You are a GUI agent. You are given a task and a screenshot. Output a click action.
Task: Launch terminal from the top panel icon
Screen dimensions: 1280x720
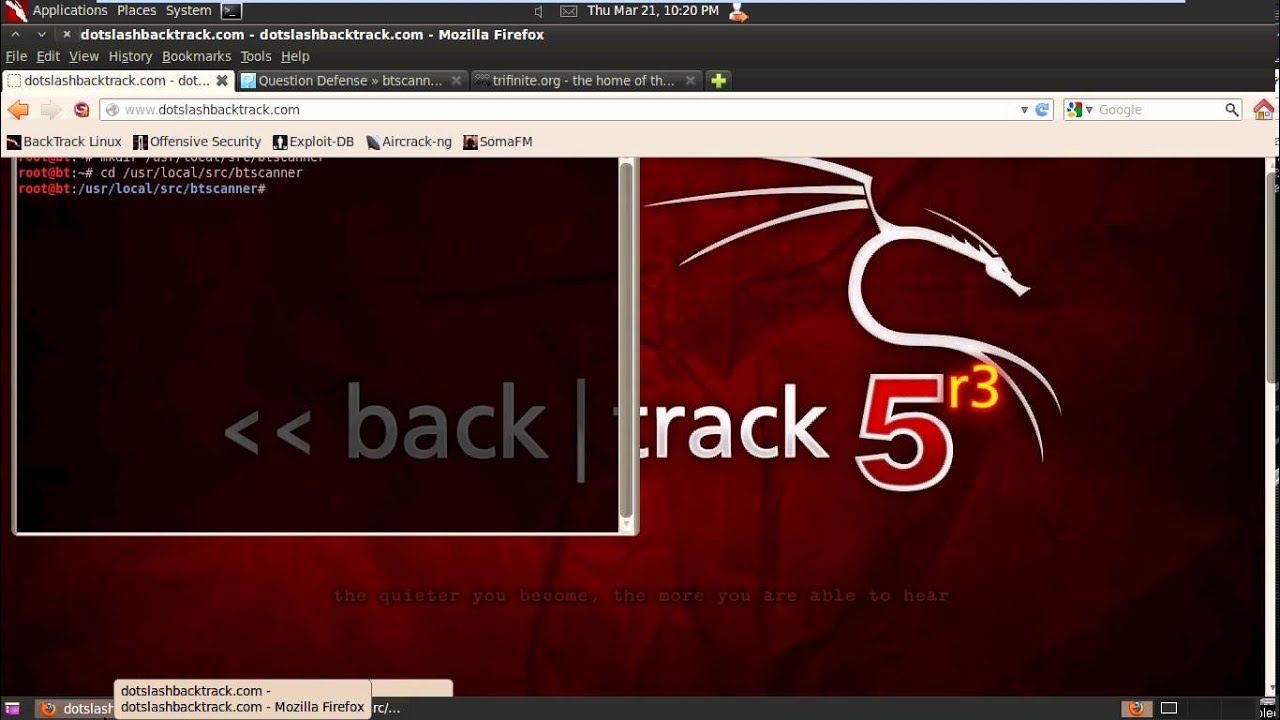click(x=231, y=11)
